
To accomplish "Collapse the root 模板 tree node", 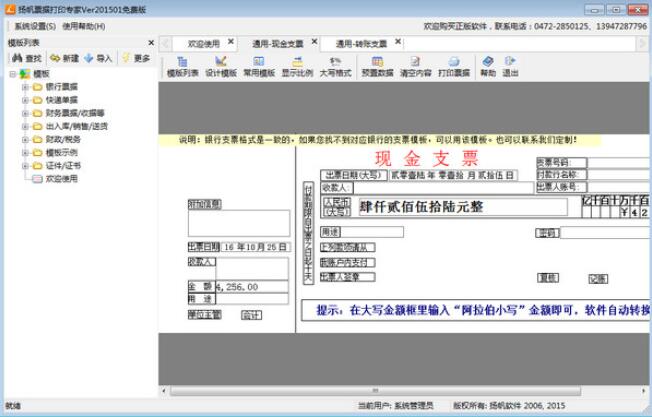I will click(x=13, y=74).
